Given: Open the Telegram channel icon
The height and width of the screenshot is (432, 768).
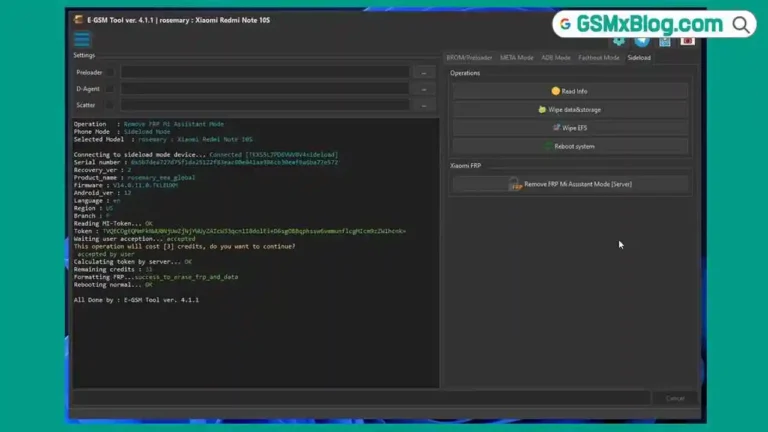Looking at the screenshot, I should click(x=642, y=41).
